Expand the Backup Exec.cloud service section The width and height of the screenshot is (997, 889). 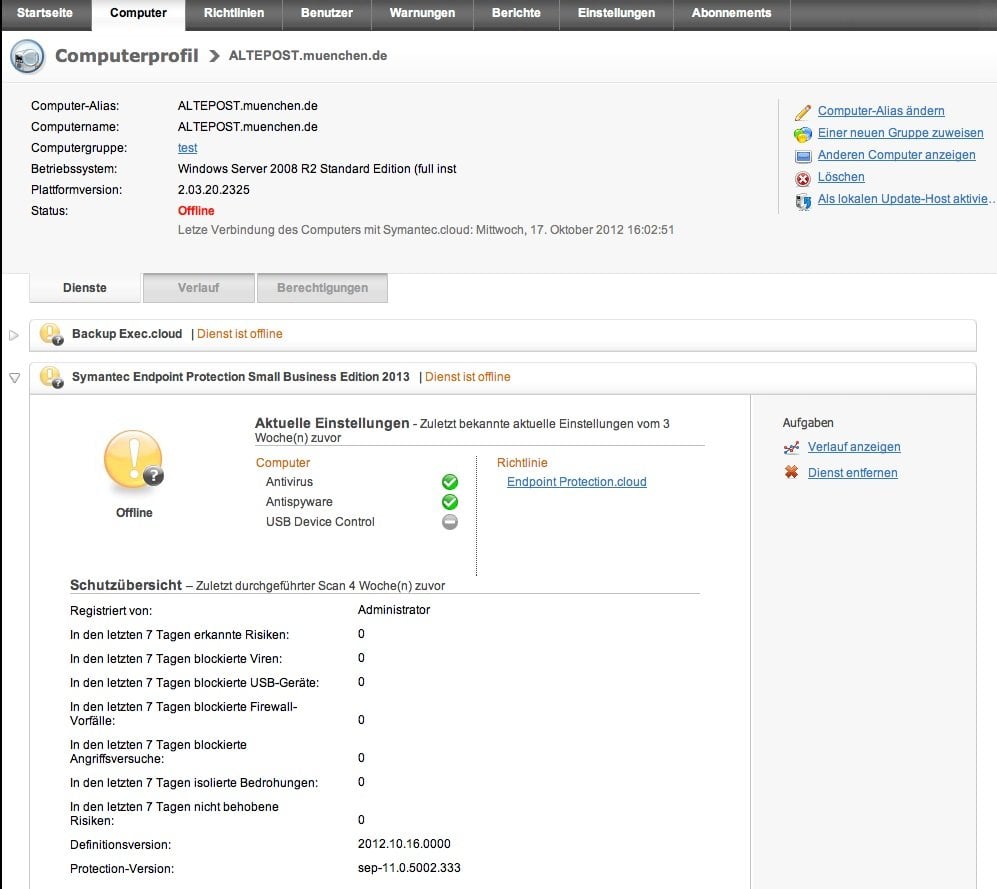(x=14, y=335)
